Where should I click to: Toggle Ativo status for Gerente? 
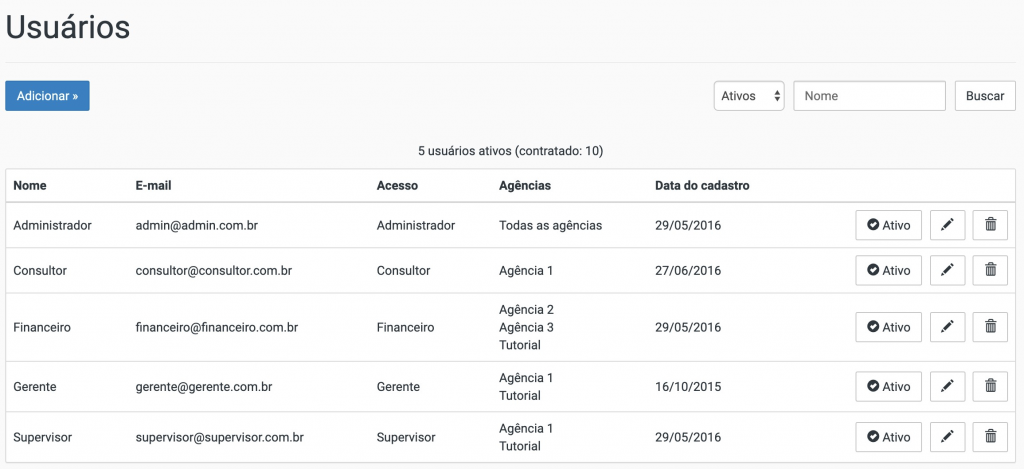pyautogui.click(x=888, y=387)
